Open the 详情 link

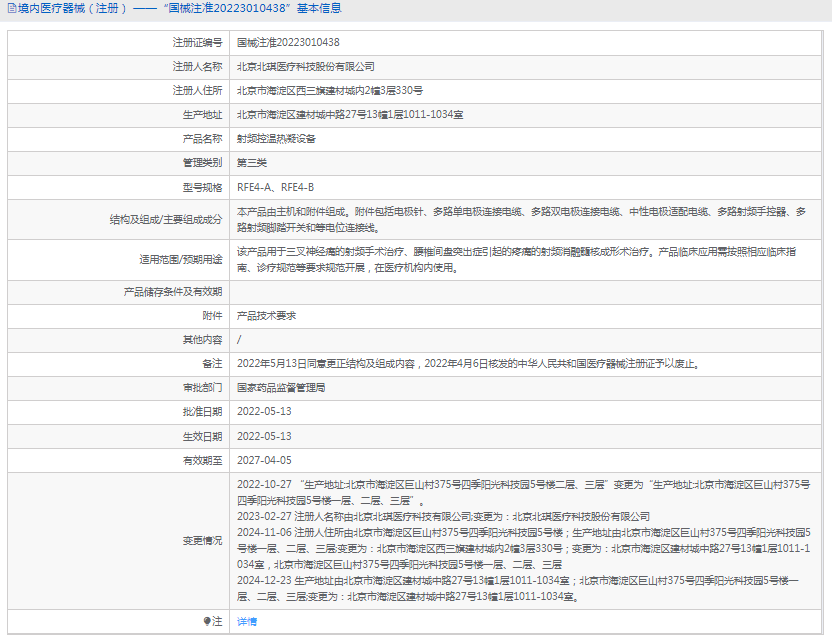(247, 621)
